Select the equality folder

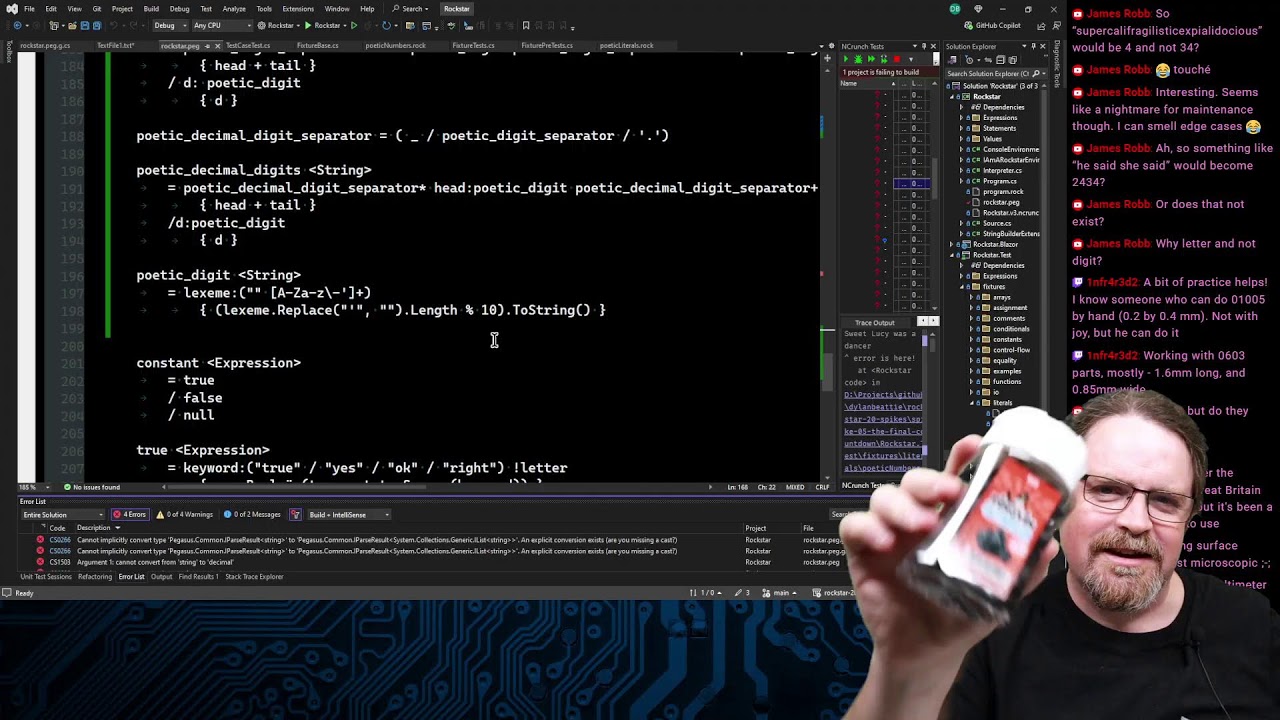click(x=1007, y=360)
